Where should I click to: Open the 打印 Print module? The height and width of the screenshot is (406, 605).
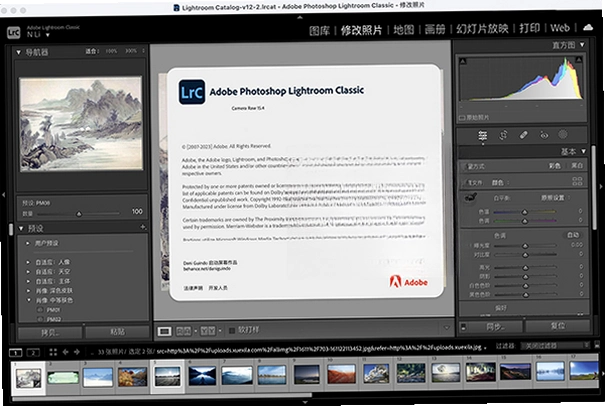(x=529, y=28)
